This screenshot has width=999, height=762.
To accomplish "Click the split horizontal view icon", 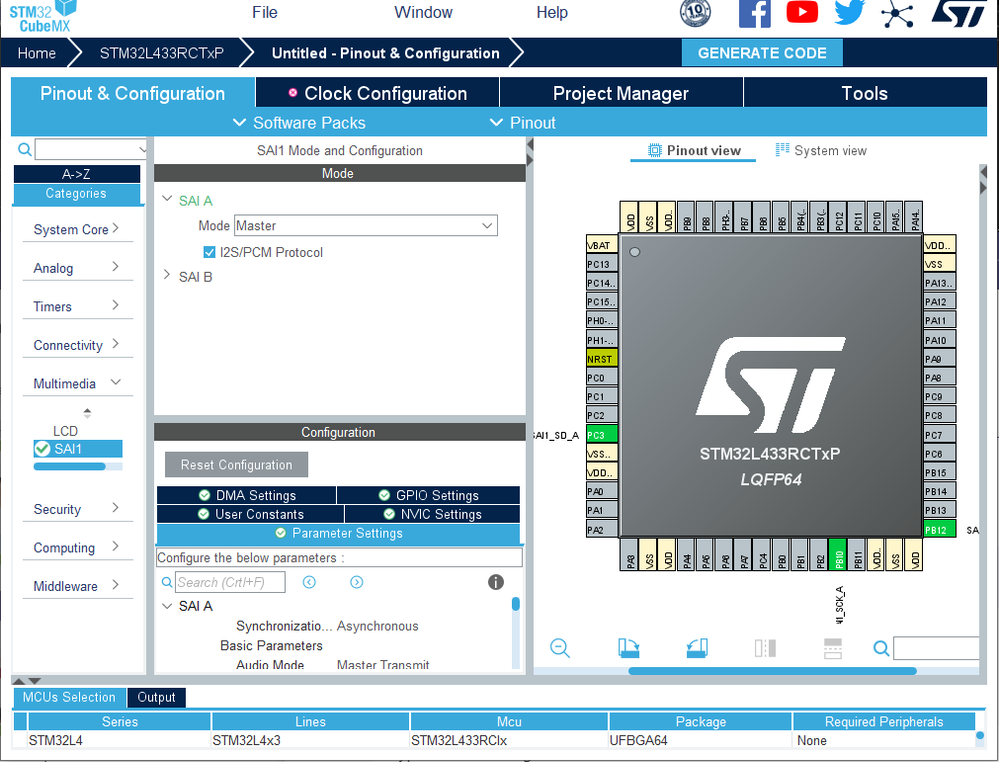I will point(765,648).
